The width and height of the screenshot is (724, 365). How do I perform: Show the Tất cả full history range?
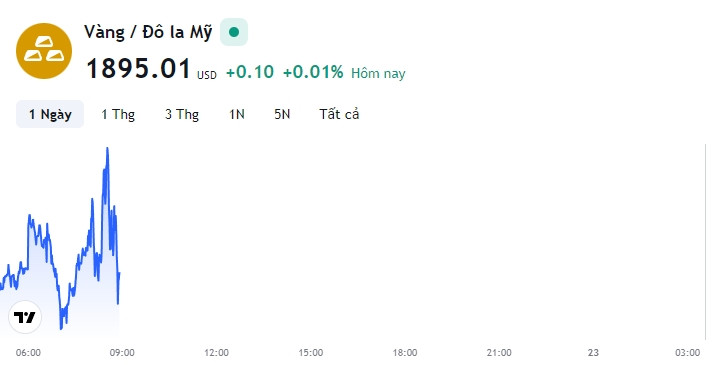click(339, 114)
